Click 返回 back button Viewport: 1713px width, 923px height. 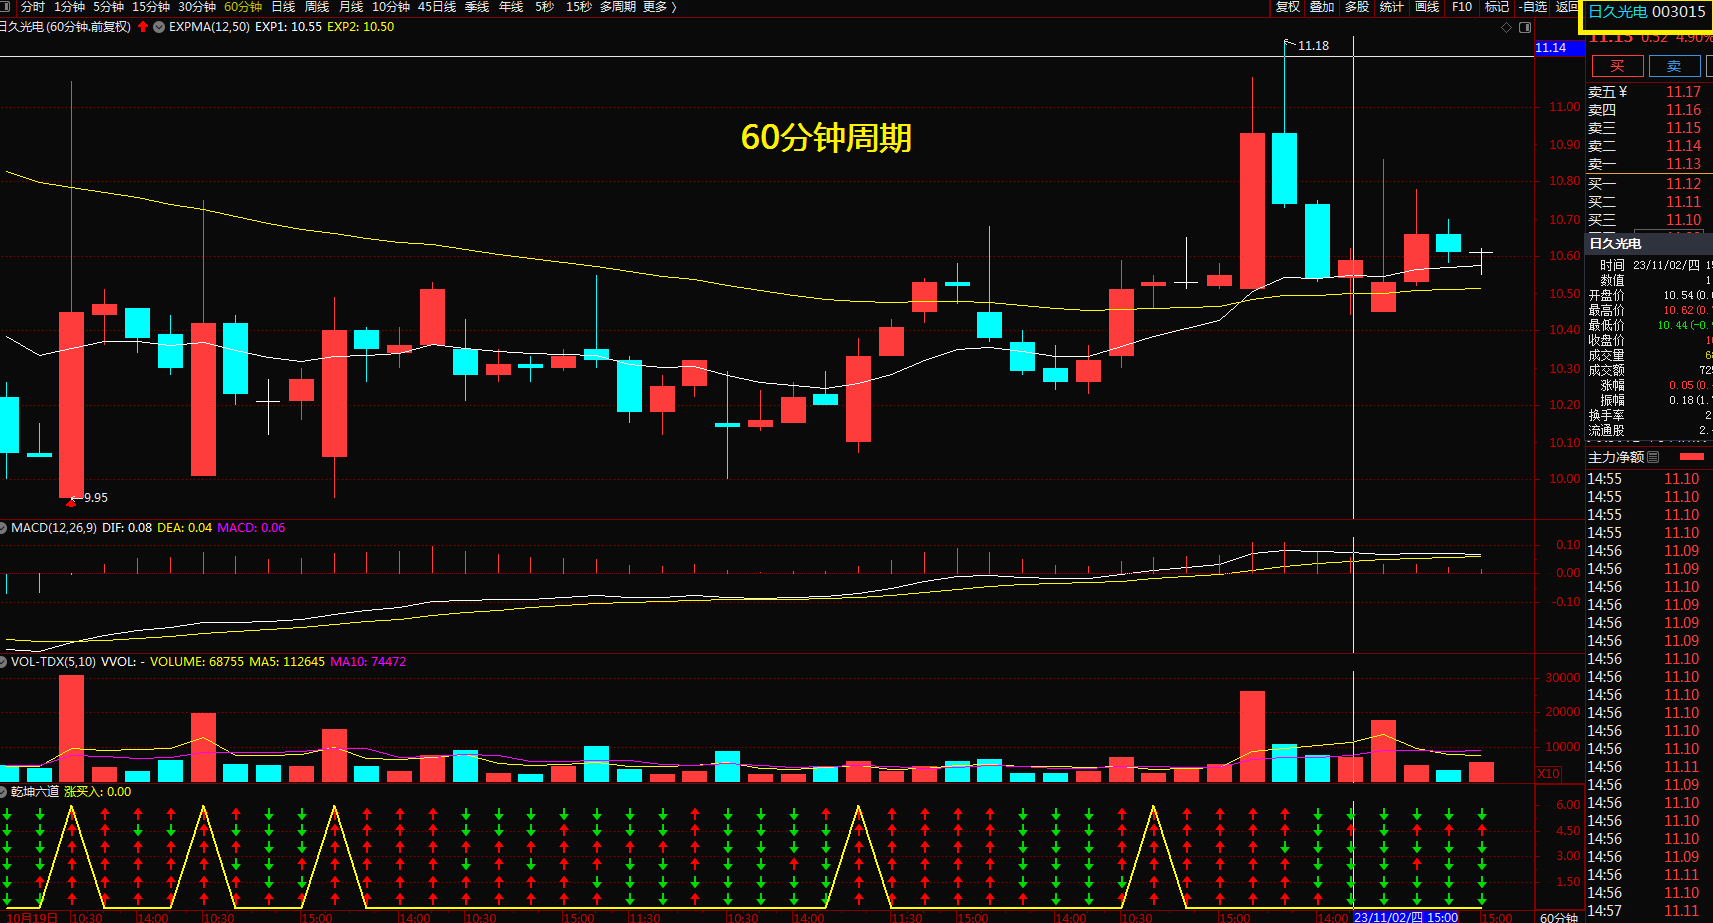(1567, 7)
